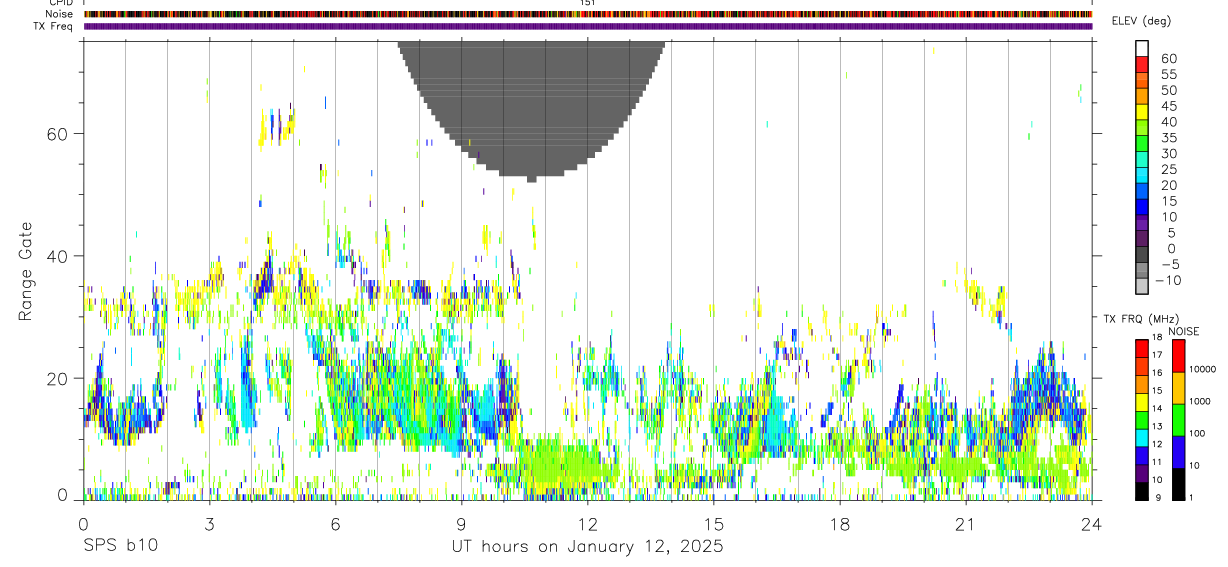The image size is (1228, 567).
Task: Click the 9 tick label on the UT hours axis
Action: (461, 525)
